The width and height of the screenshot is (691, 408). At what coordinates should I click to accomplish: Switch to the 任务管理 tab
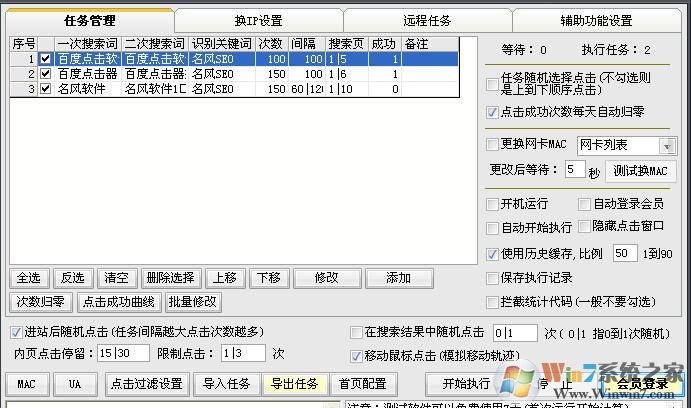(x=90, y=20)
